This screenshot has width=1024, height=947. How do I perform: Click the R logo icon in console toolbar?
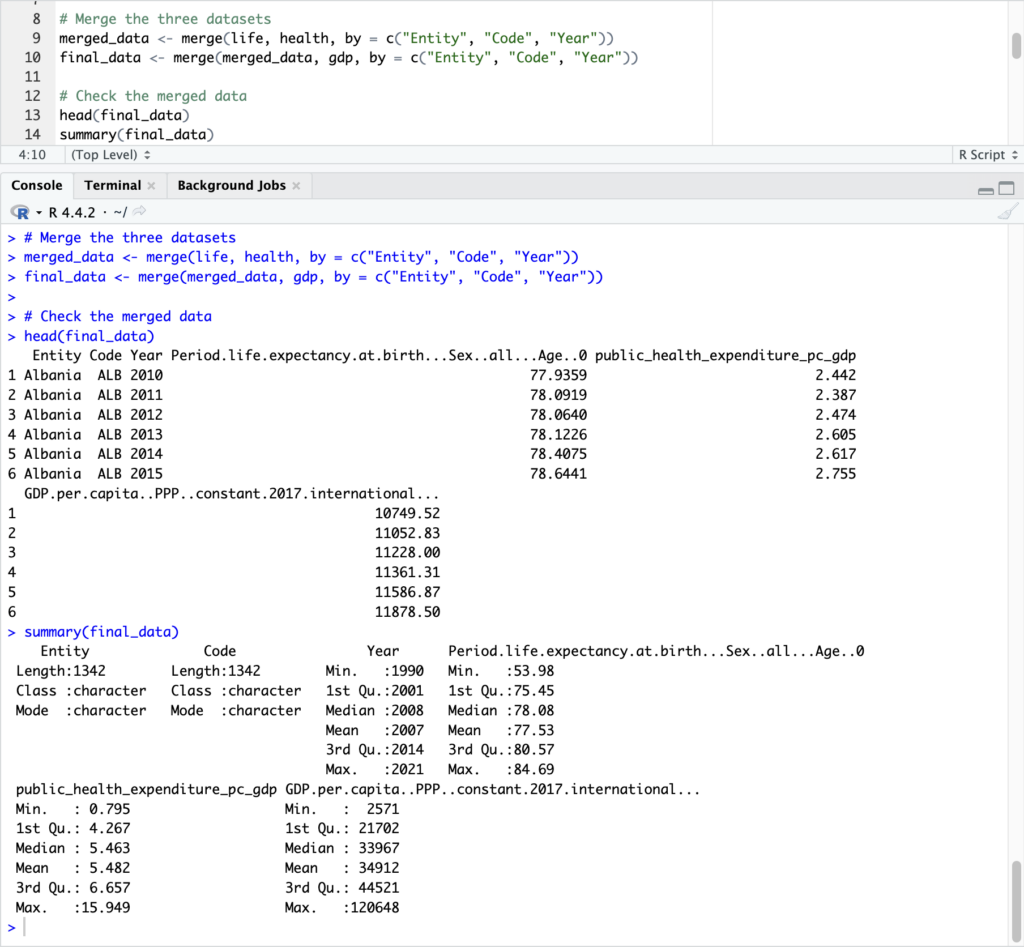click(19, 212)
